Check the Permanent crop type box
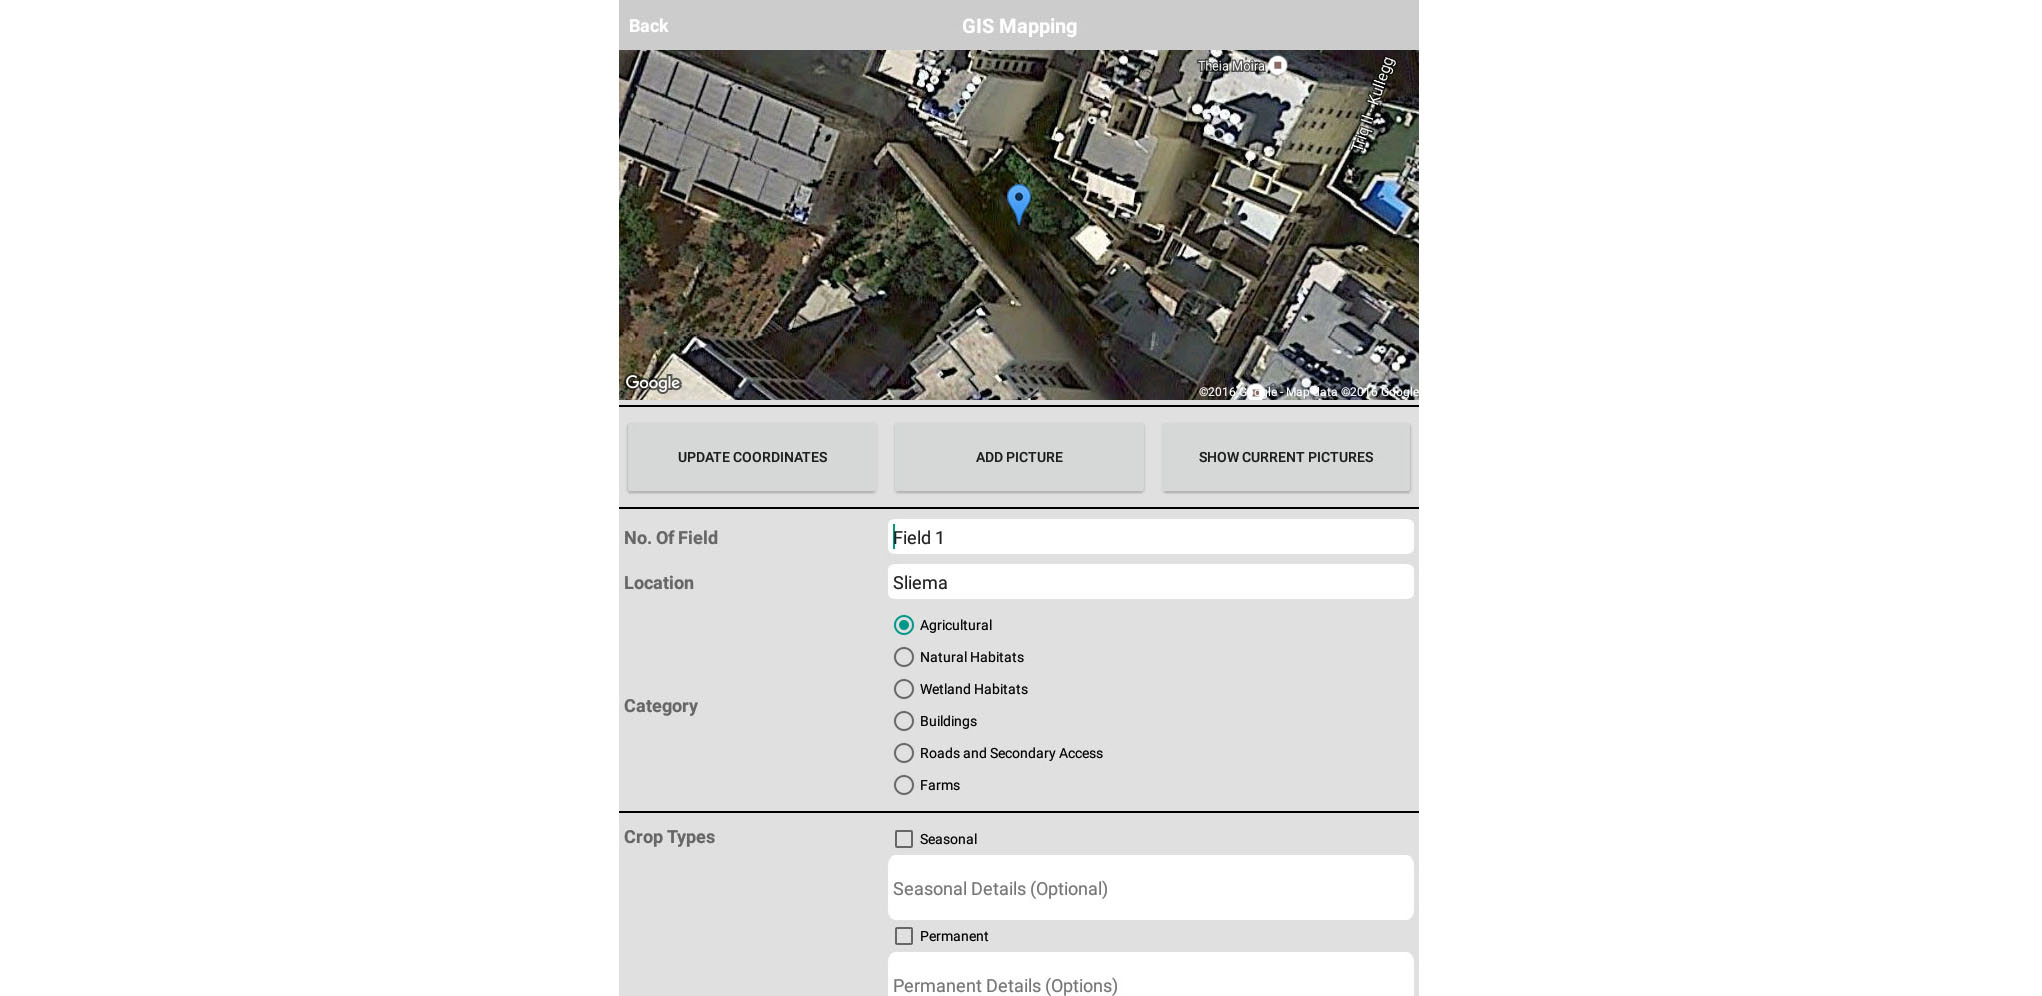2042x996 pixels. tap(904, 936)
